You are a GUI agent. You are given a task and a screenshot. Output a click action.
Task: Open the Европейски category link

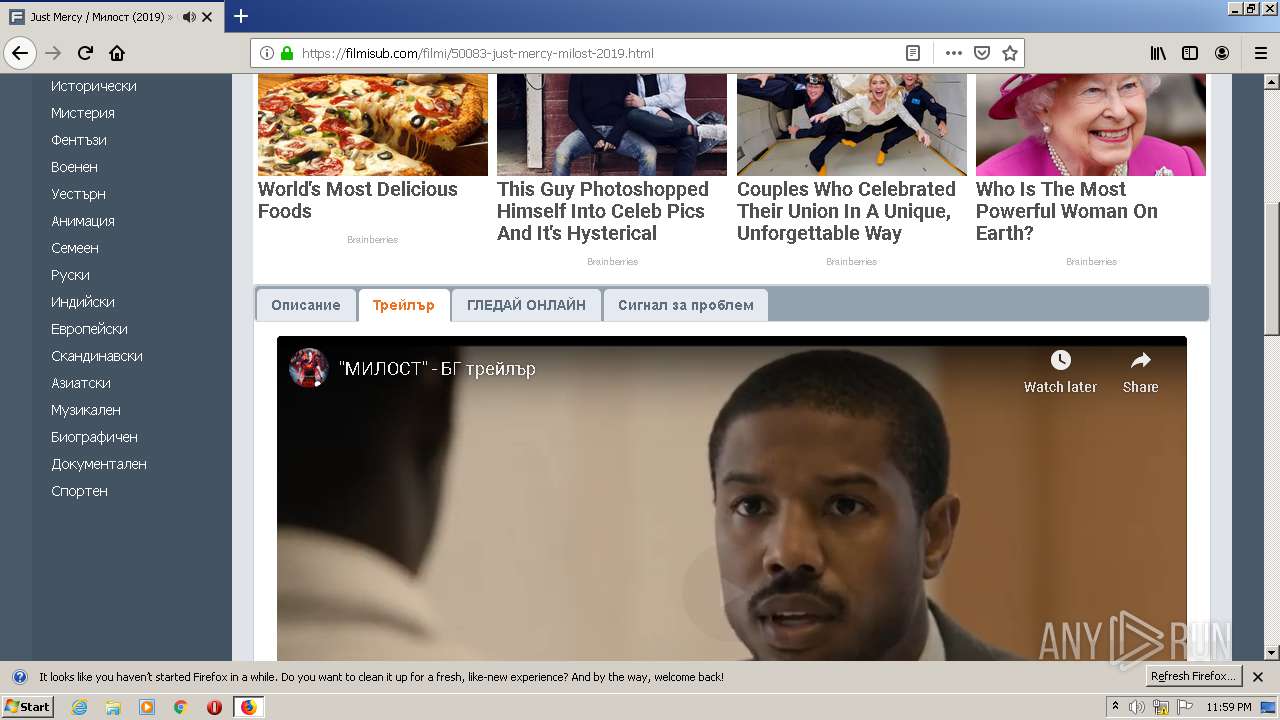point(90,329)
